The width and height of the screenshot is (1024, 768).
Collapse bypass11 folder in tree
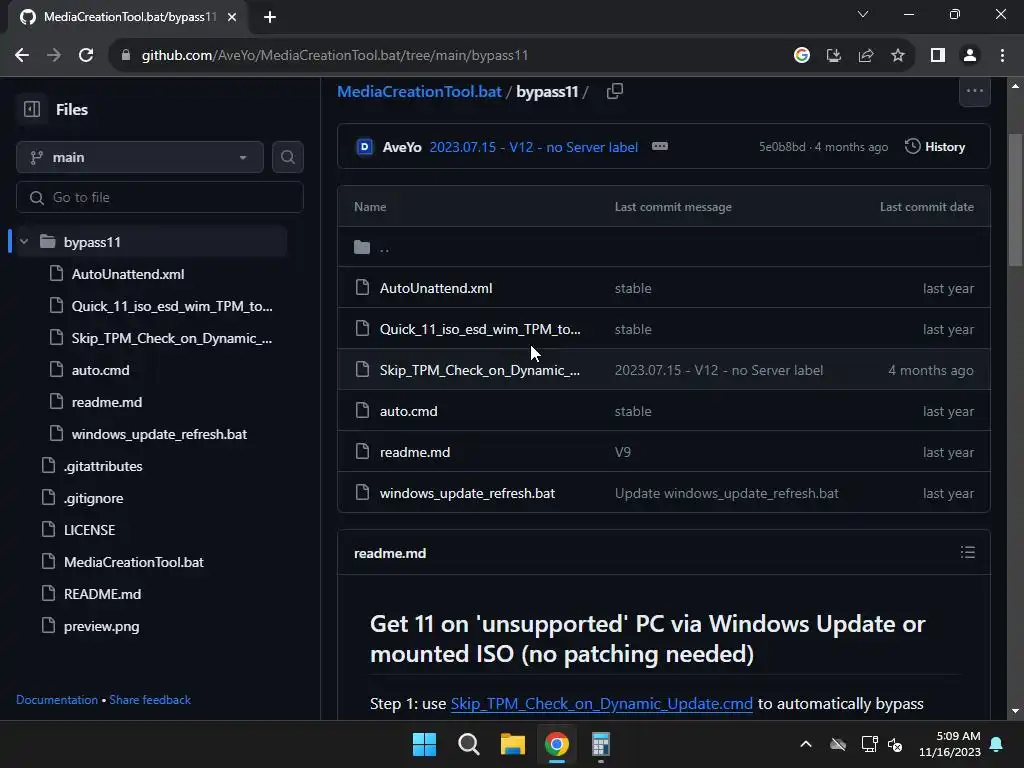pyautogui.click(x=24, y=242)
